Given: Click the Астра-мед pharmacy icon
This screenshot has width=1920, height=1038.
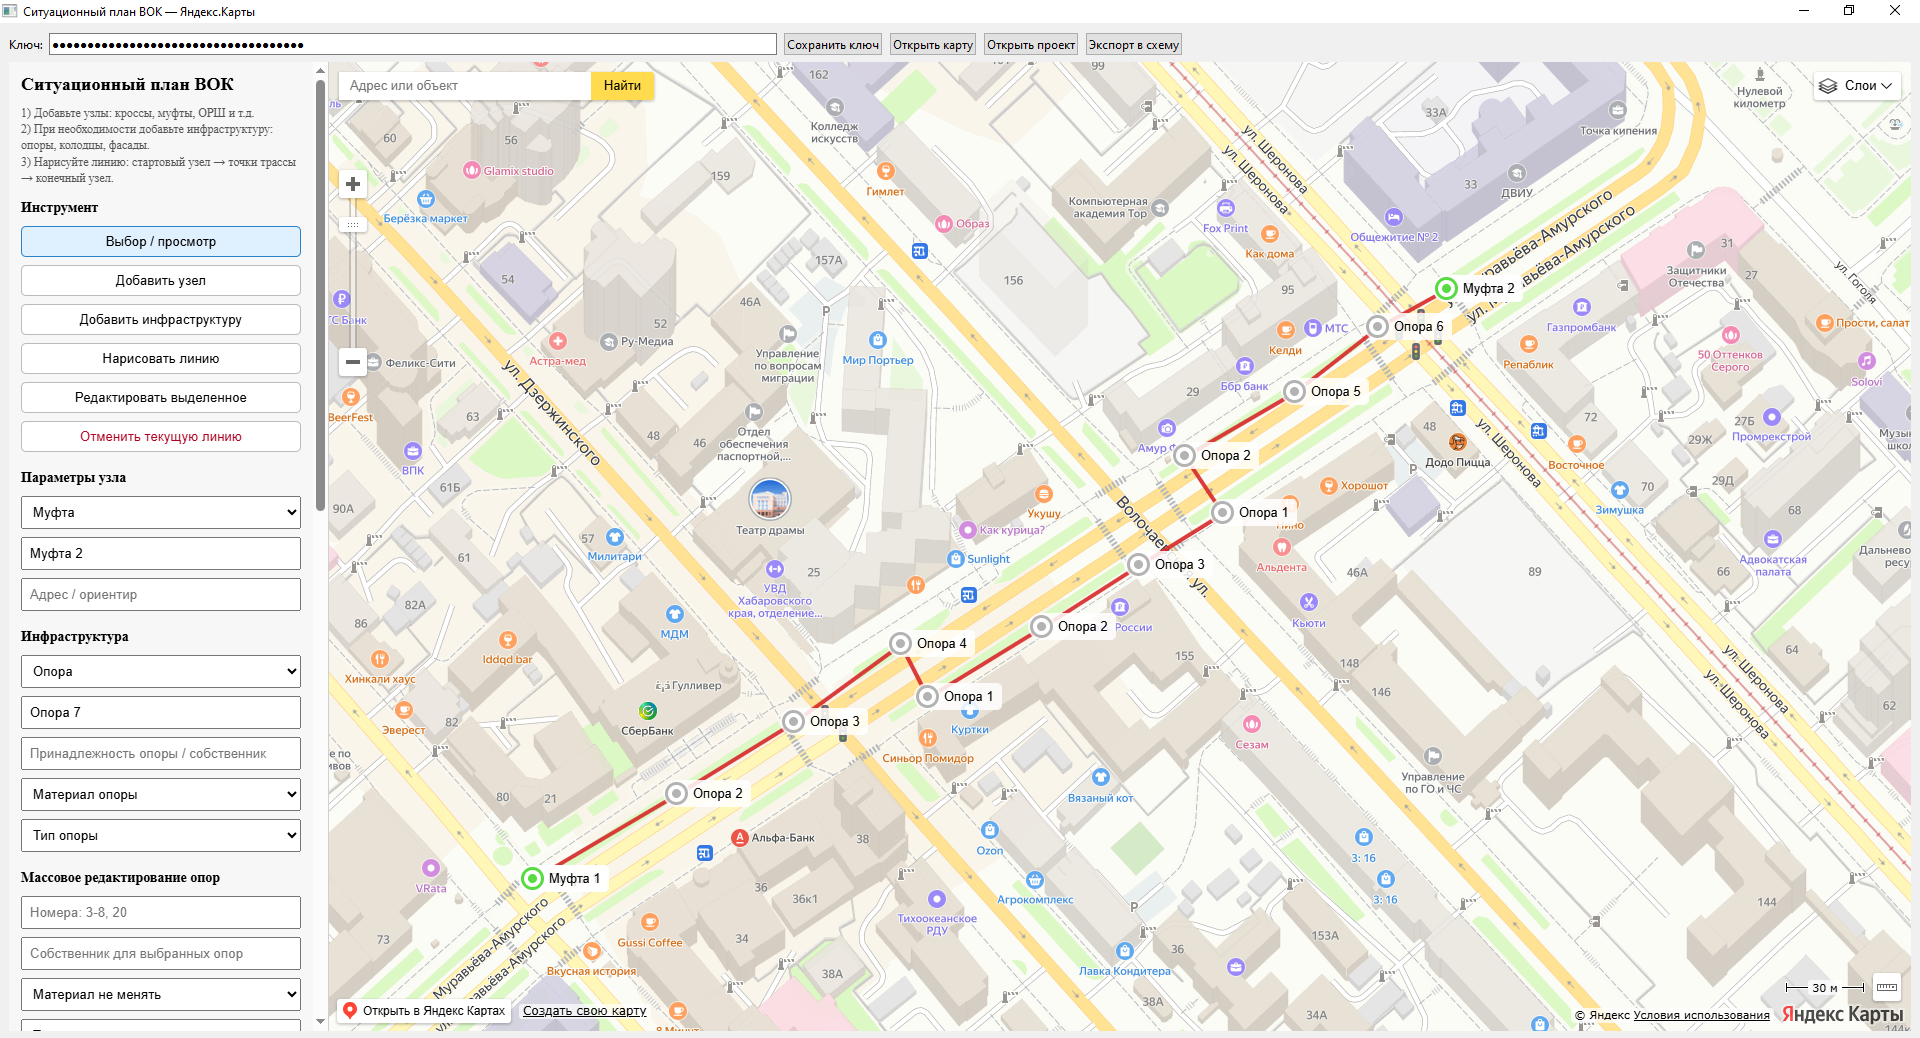Looking at the screenshot, I should point(558,342).
